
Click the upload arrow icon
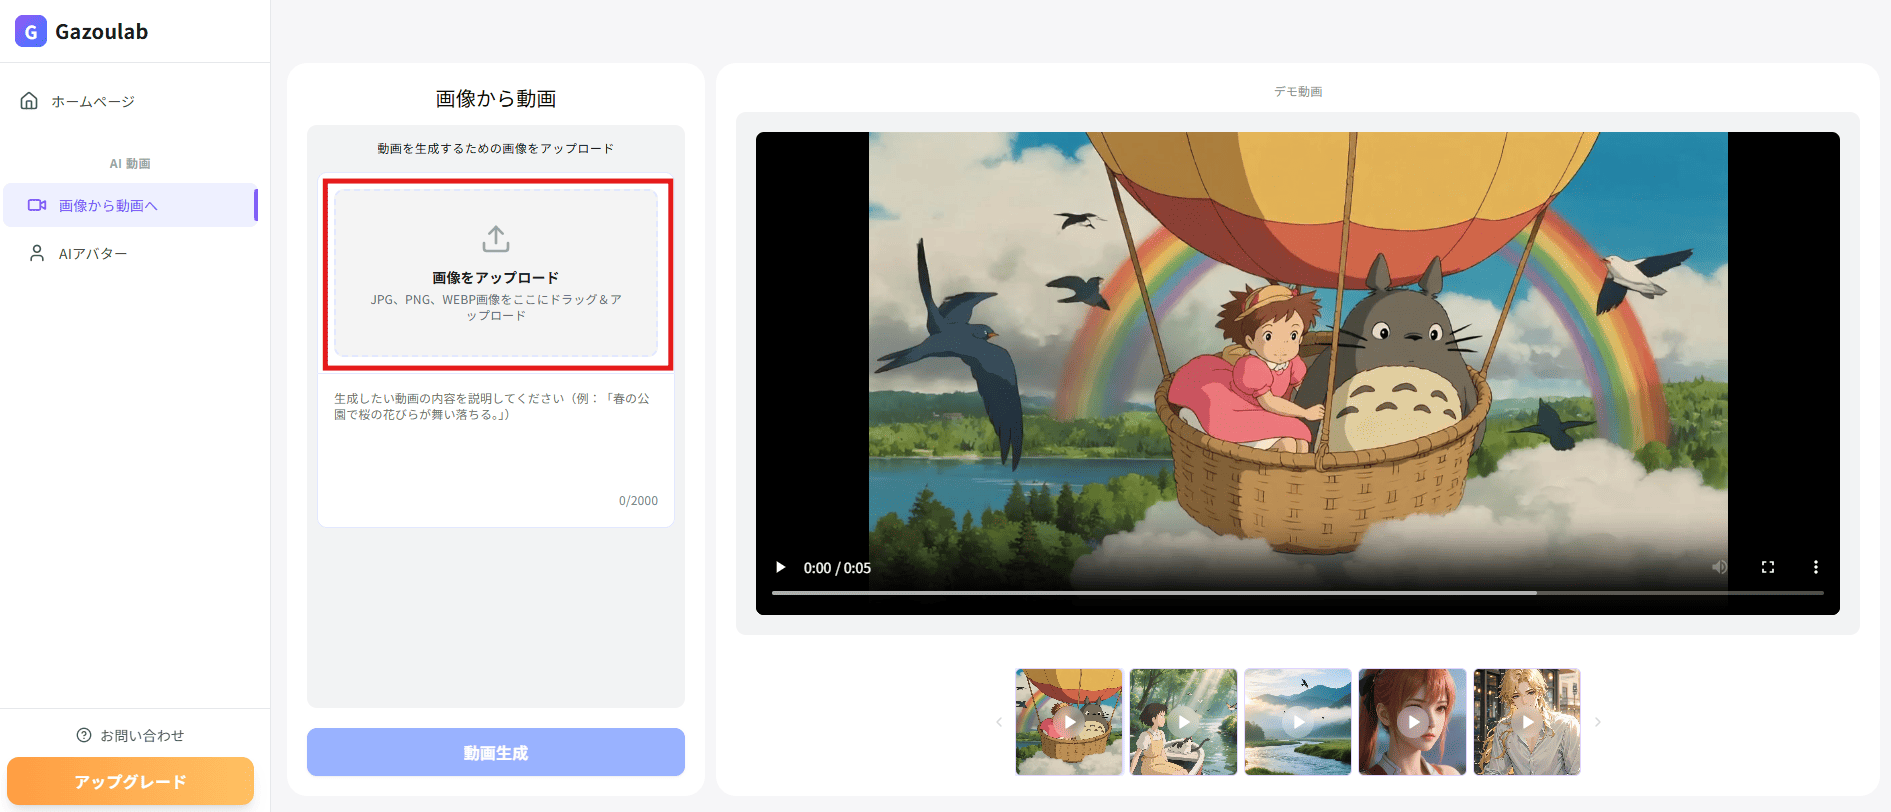[x=496, y=239]
